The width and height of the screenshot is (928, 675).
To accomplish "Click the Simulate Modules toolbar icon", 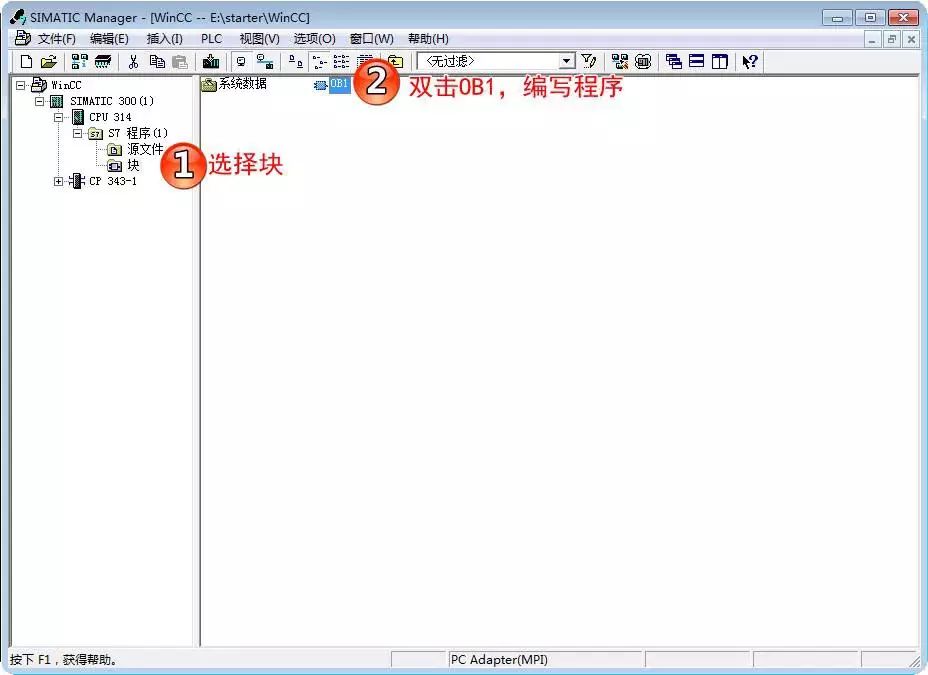I will 643,62.
